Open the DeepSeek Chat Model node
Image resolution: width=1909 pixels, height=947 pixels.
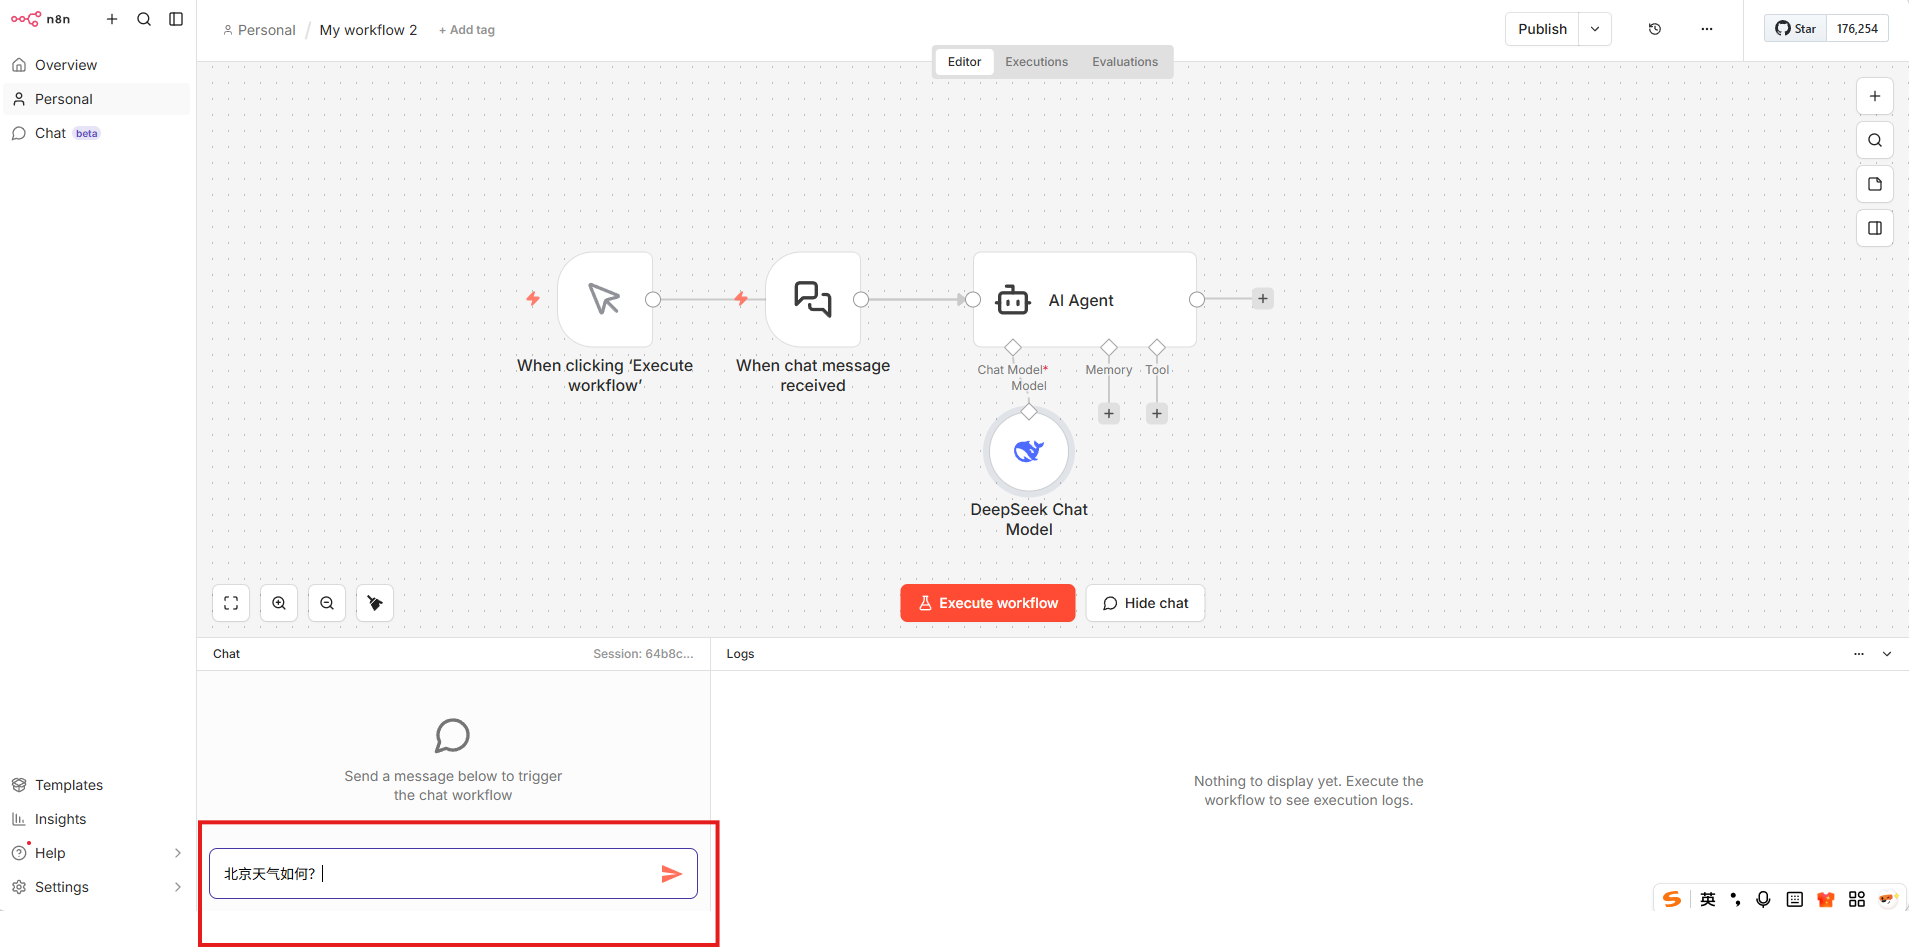coord(1029,452)
